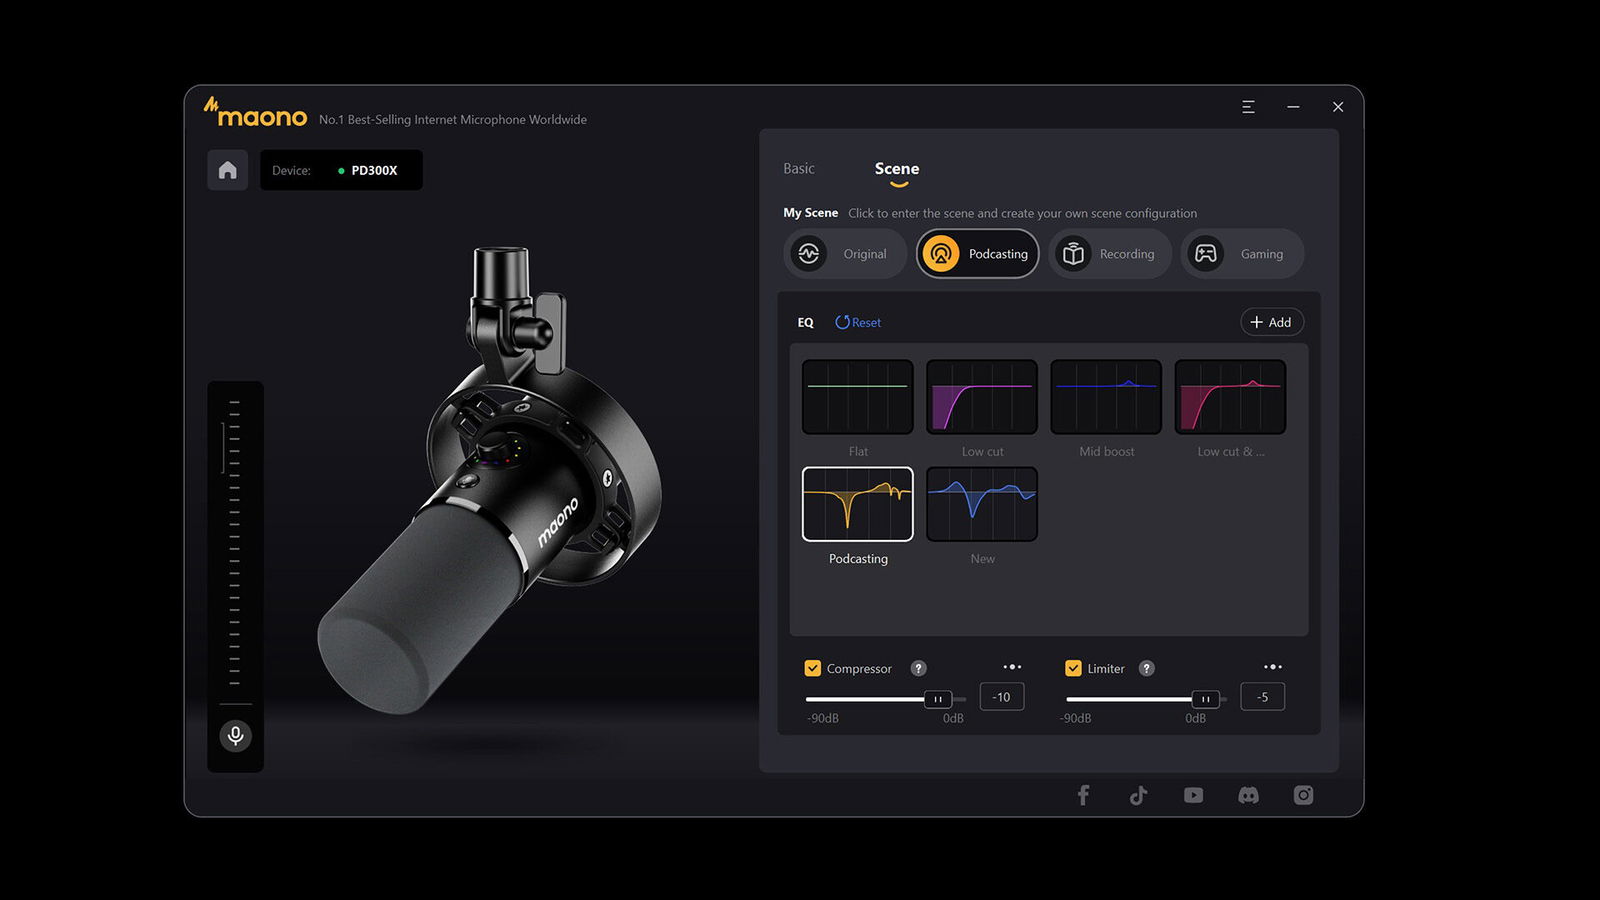Click the Limiter threshold slider handle
1600x900 pixels.
(x=1205, y=699)
